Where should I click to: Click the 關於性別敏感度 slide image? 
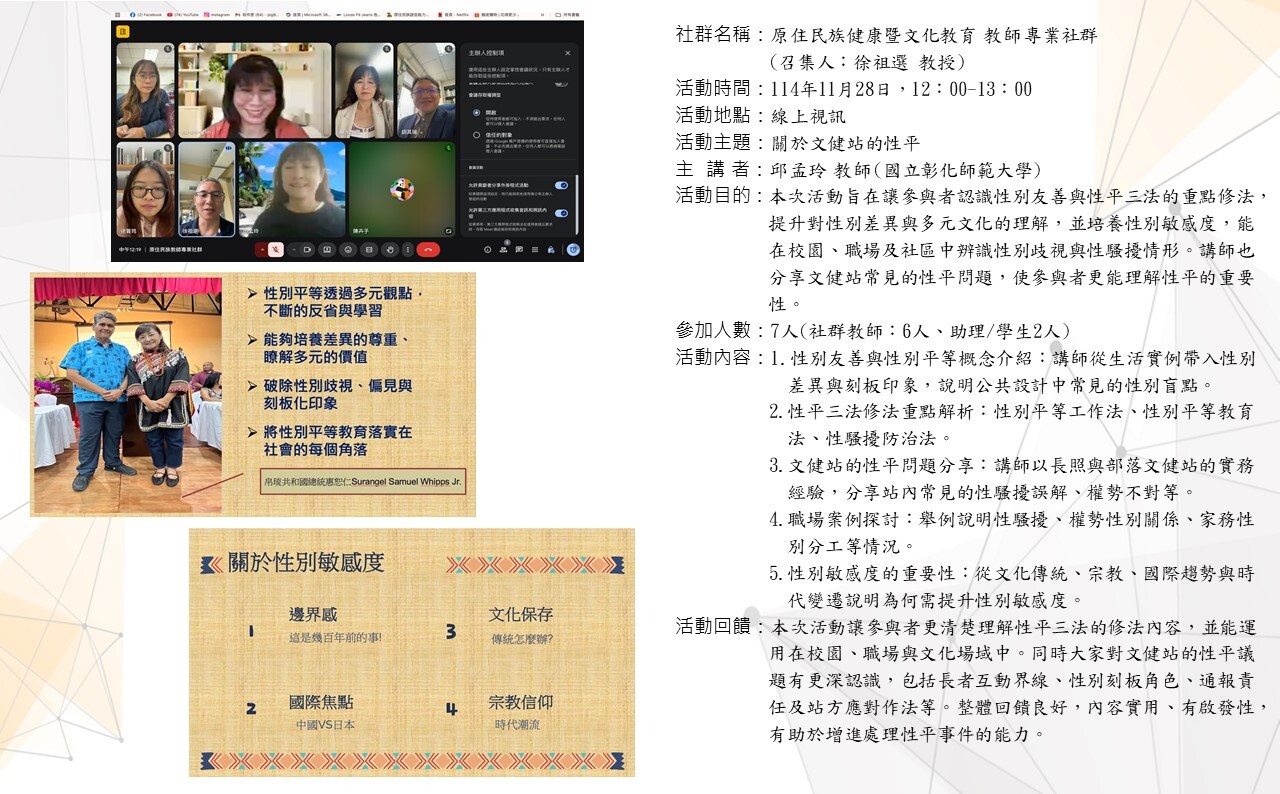click(412, 652)
